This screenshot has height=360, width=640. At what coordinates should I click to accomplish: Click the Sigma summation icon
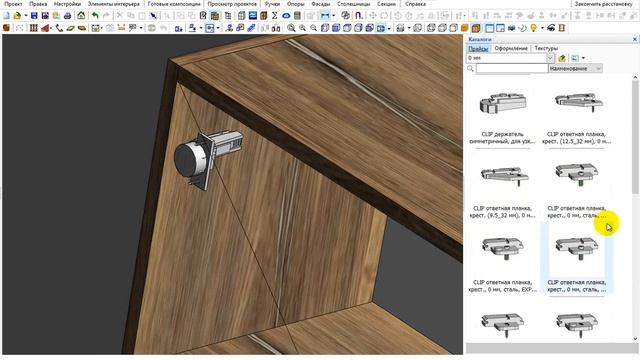[x=275, y=16]
